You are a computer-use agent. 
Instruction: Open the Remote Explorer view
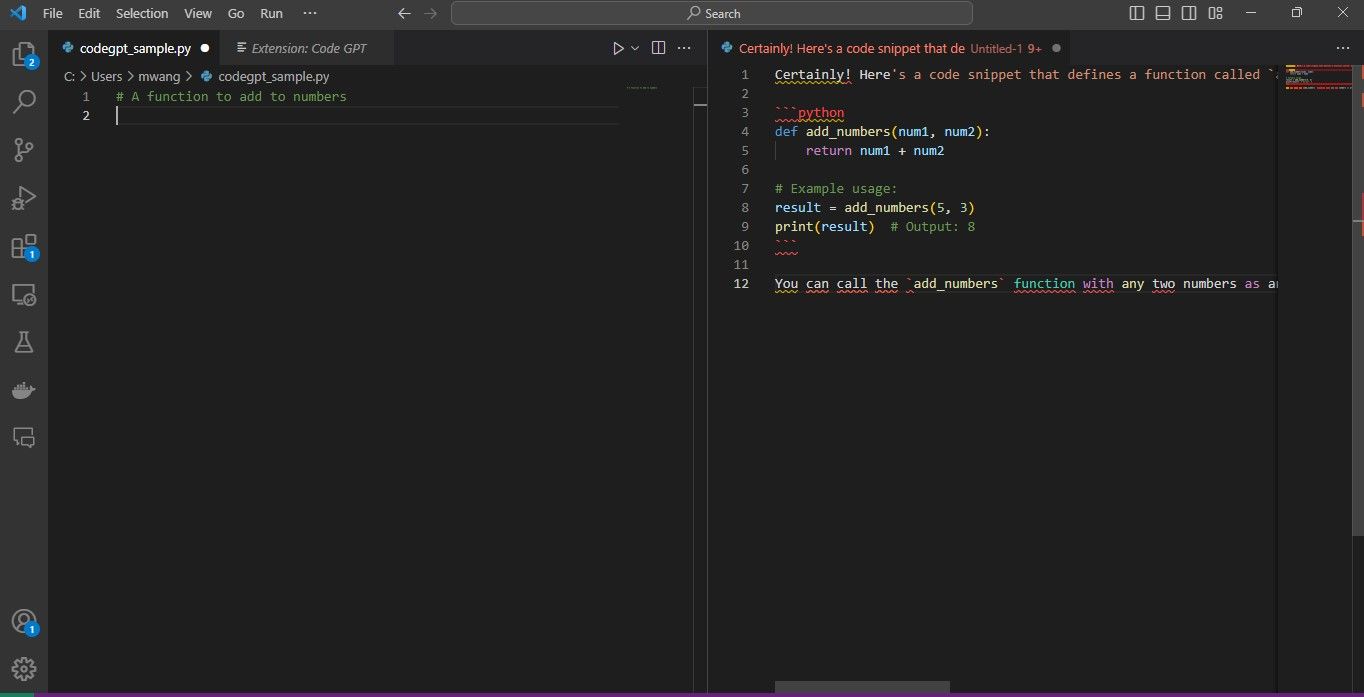pos(24,294)
